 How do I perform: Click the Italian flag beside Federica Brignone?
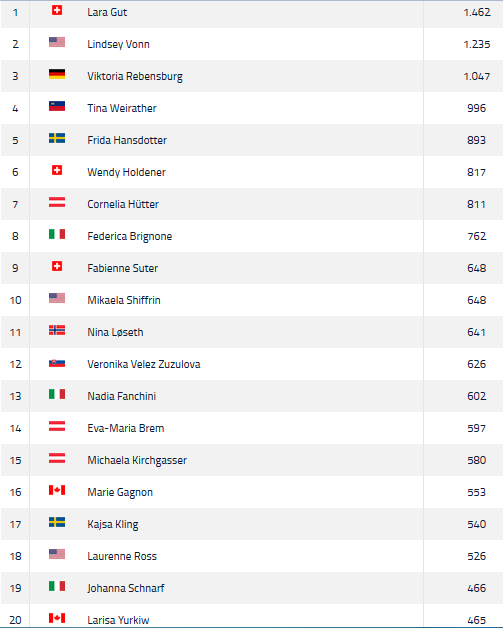57,234
